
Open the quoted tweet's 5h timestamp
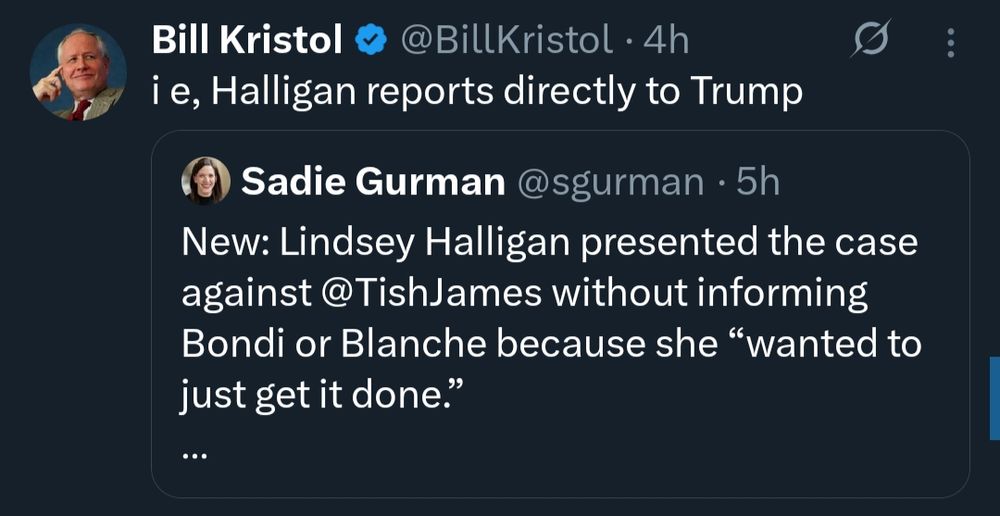pyautogui.click(x=757, y=181)
